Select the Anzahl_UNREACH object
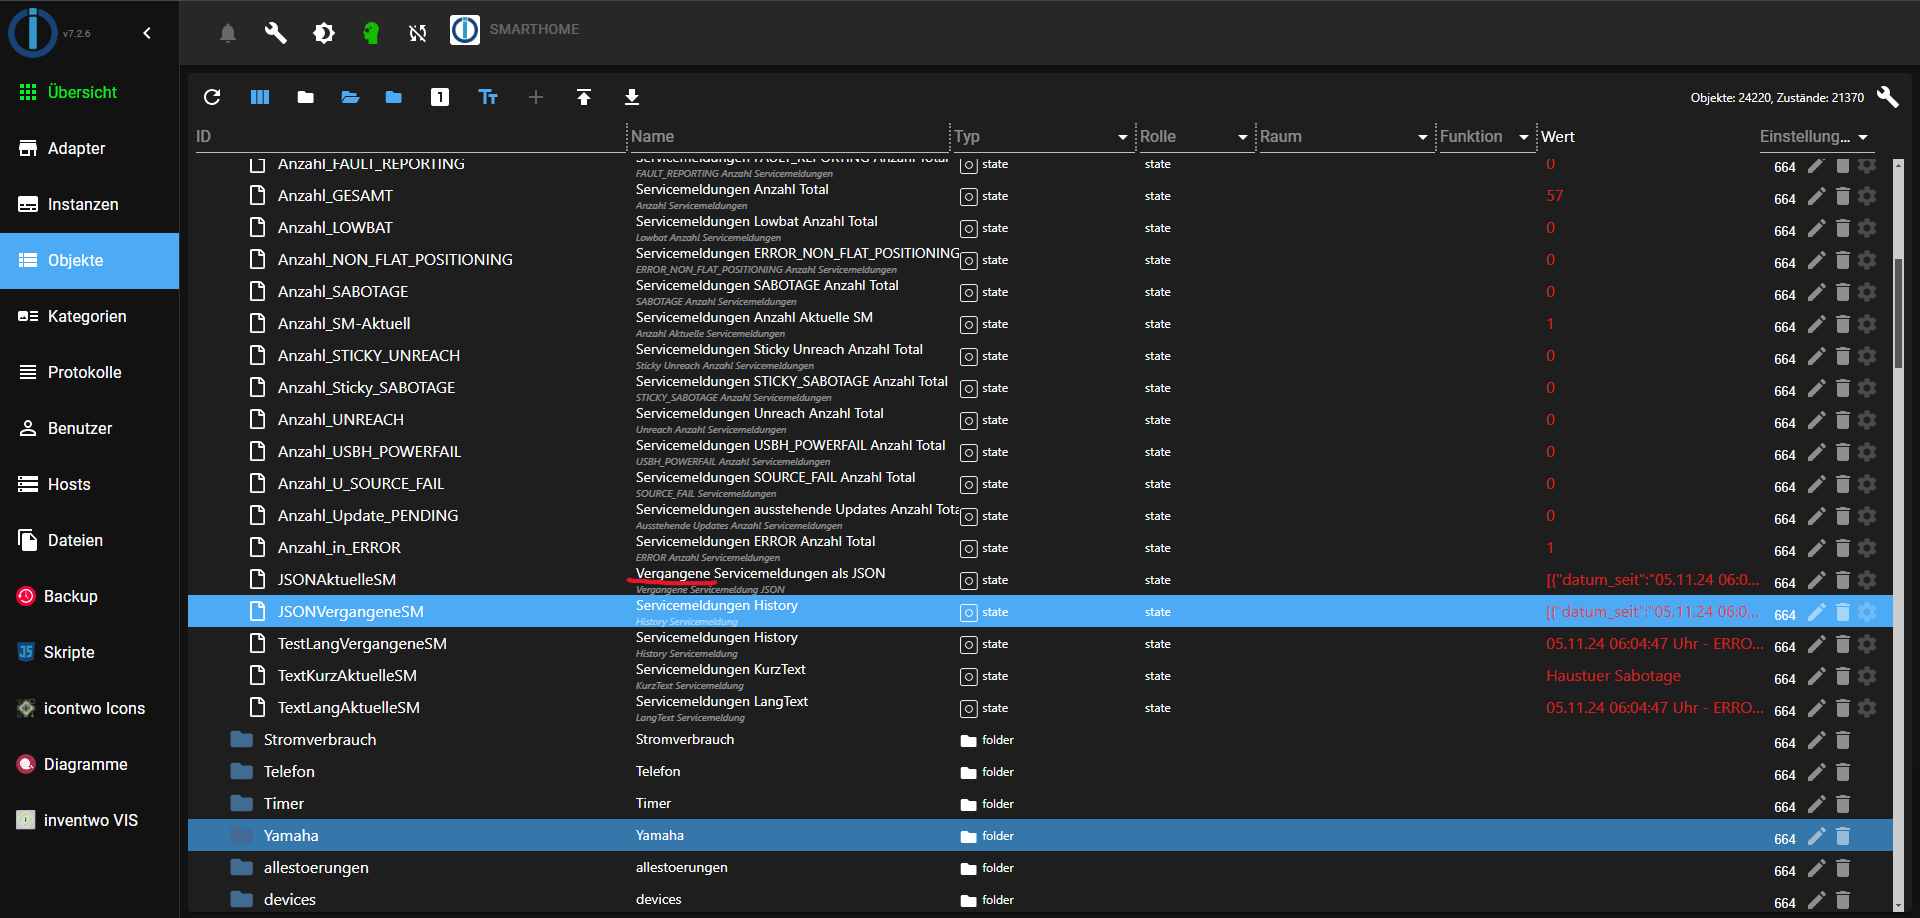Viewport: 1920px width, 918px height. (1040, 420)
